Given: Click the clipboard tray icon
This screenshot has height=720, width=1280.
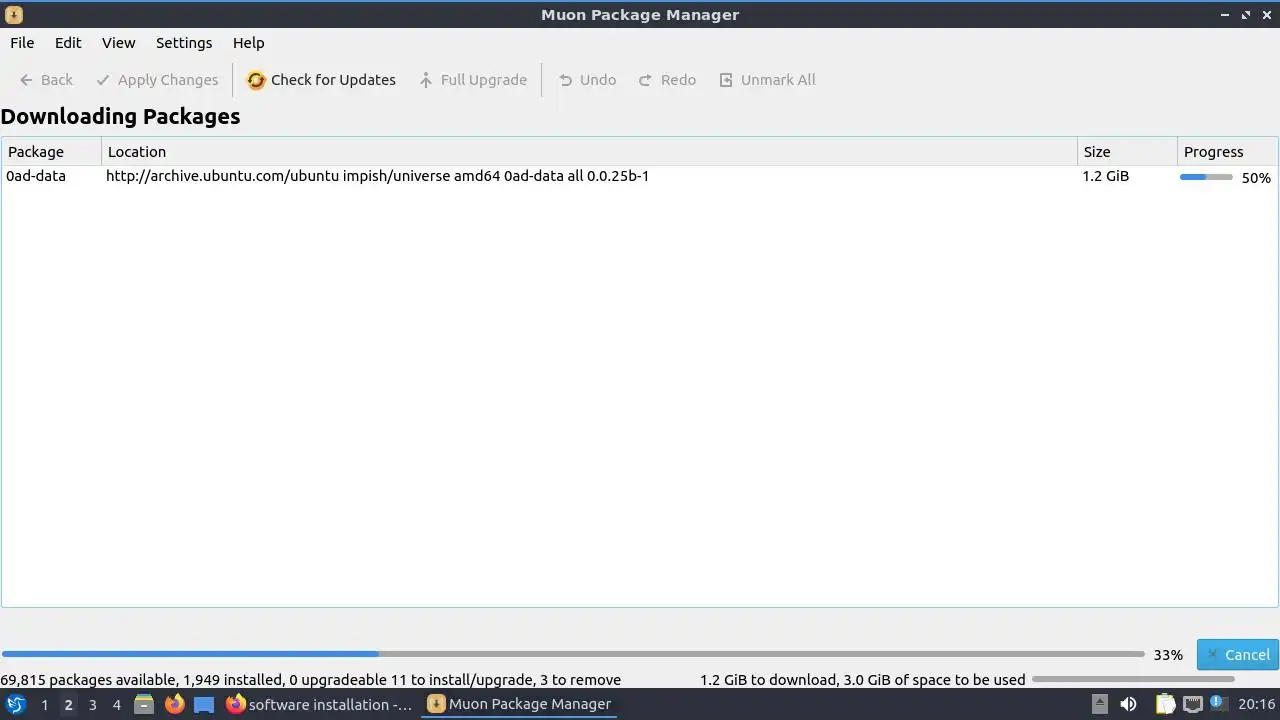Looking at the screenshot, I should point(1165,704).
